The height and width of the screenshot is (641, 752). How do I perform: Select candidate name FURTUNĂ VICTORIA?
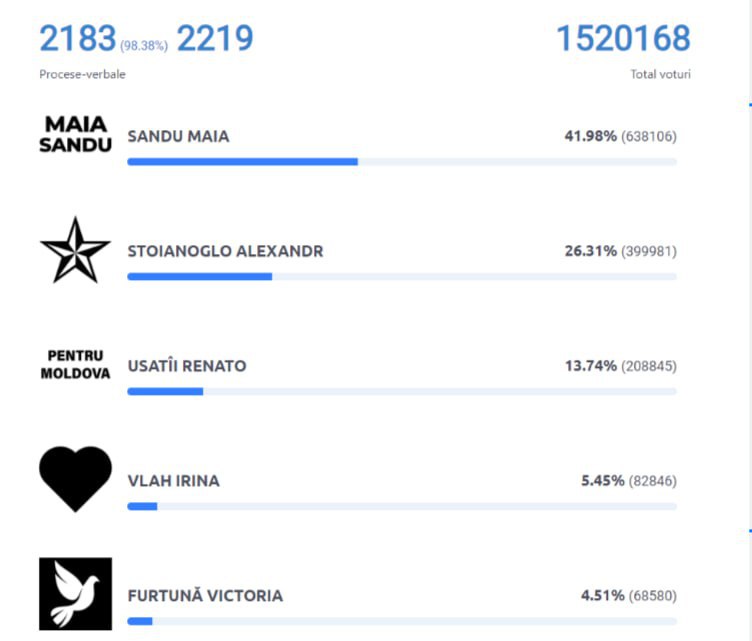[205, 595]
